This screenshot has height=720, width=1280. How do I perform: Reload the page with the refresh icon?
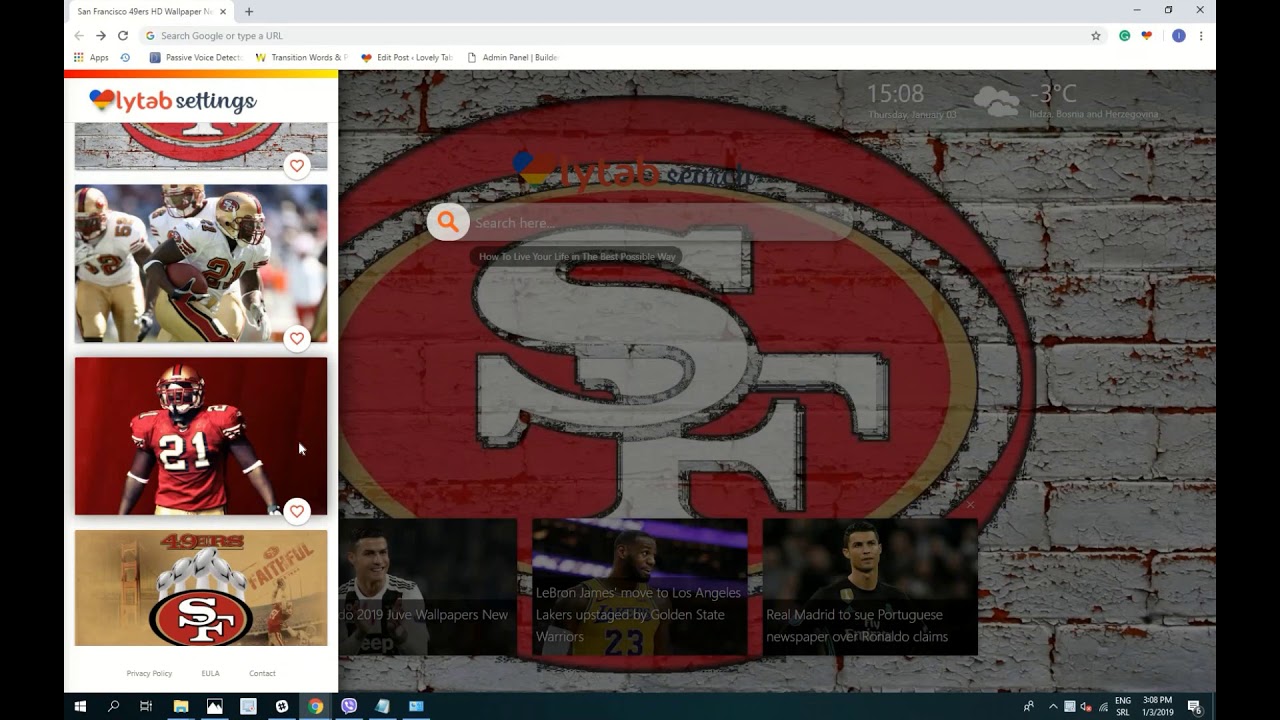(x=122, y=35)
